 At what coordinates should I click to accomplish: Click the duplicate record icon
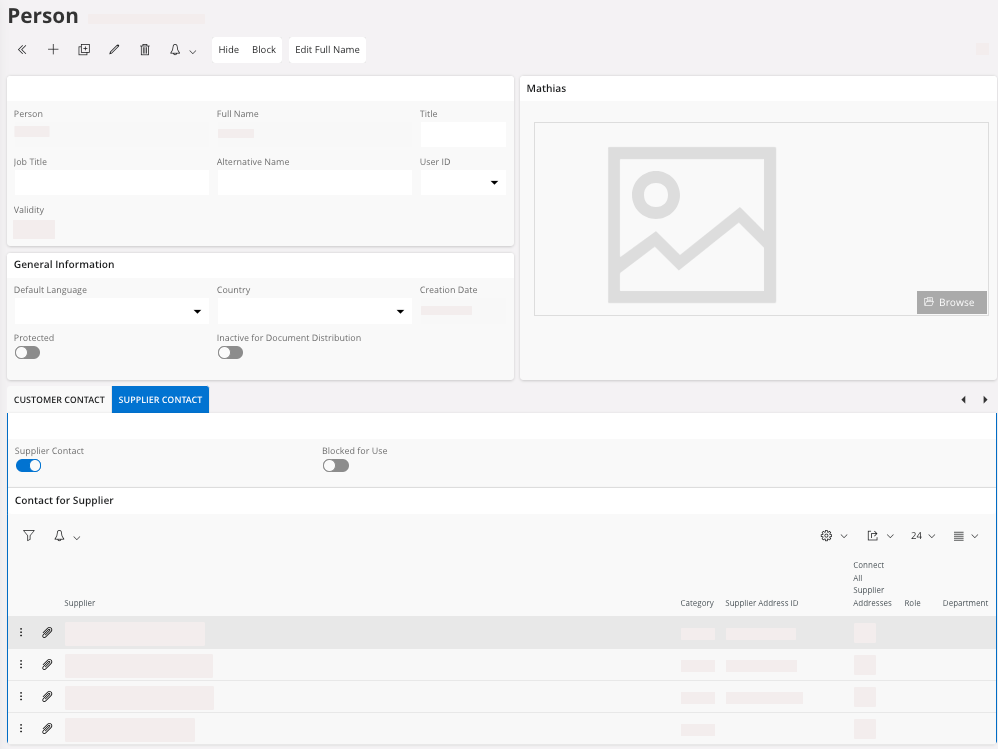pos(84,50)
